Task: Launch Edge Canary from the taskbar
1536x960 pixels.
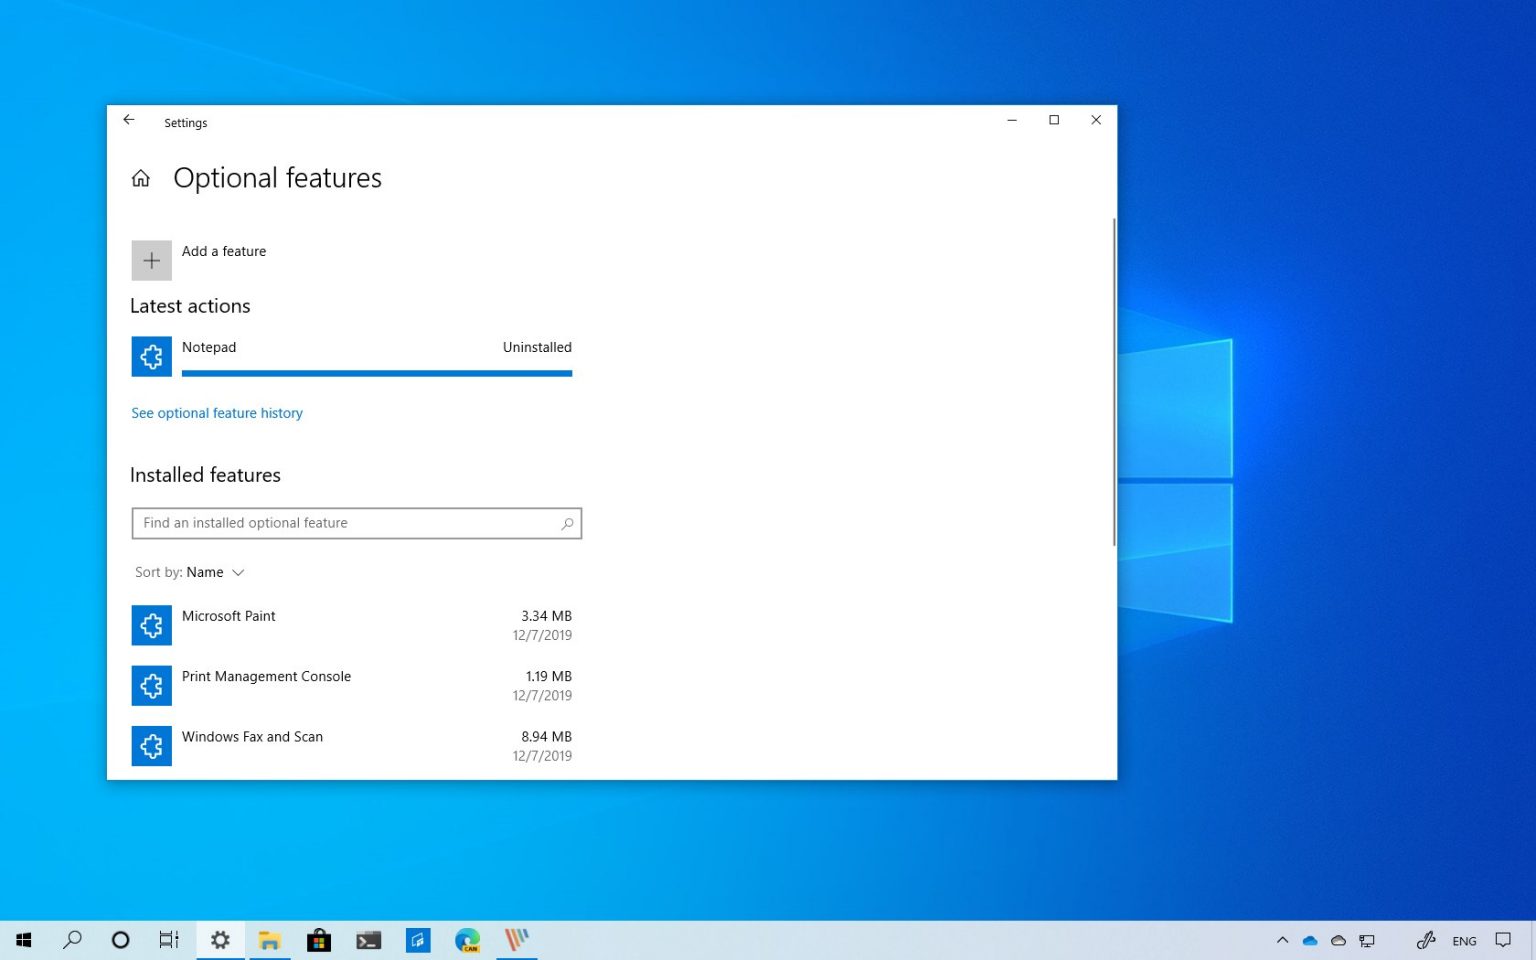Action: point(467,940)
